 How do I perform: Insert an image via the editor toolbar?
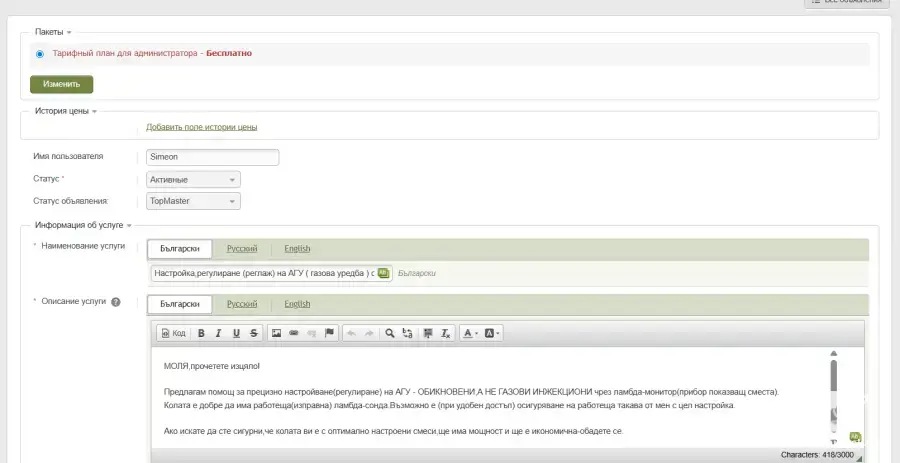coord(276,333)
